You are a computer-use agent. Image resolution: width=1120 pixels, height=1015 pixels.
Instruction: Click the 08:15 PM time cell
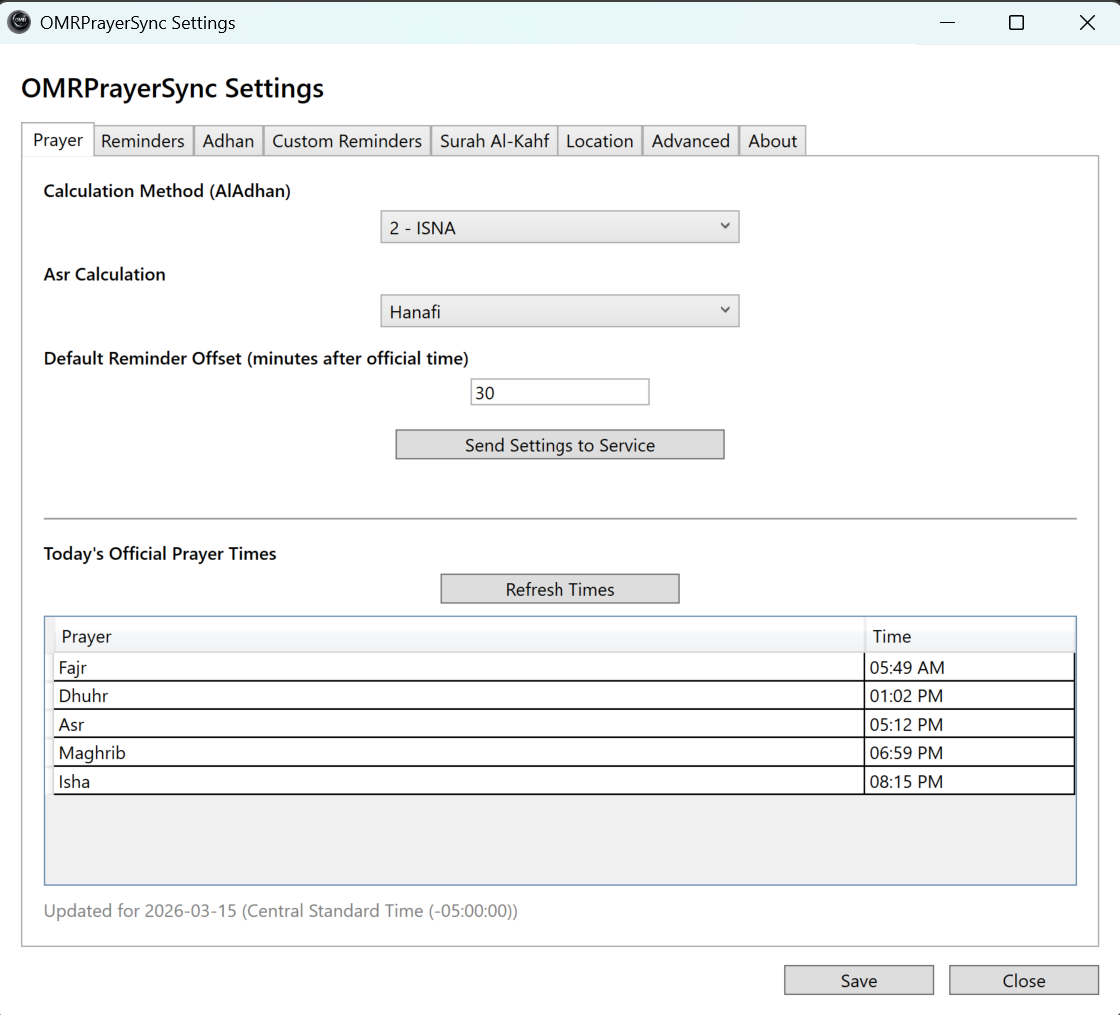point(969,781)
